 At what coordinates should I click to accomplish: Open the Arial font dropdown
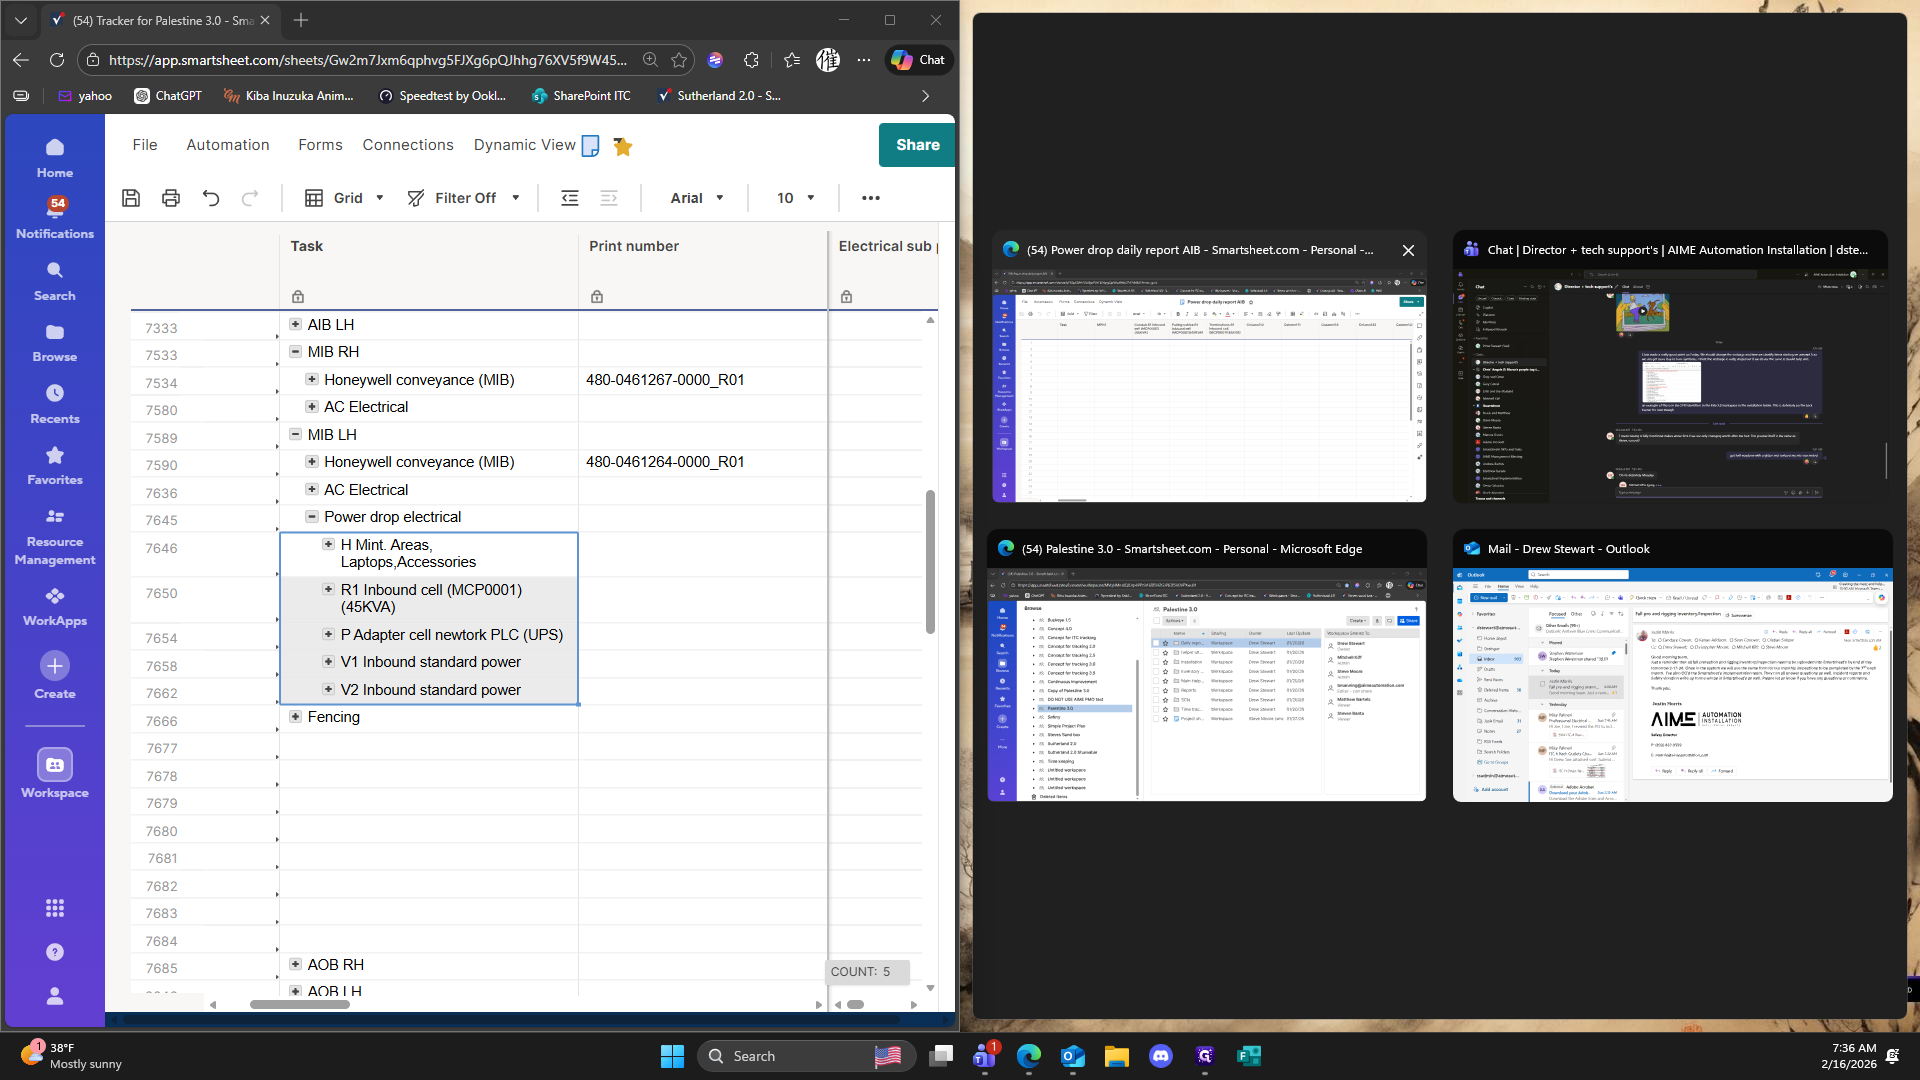click(697, 198)
